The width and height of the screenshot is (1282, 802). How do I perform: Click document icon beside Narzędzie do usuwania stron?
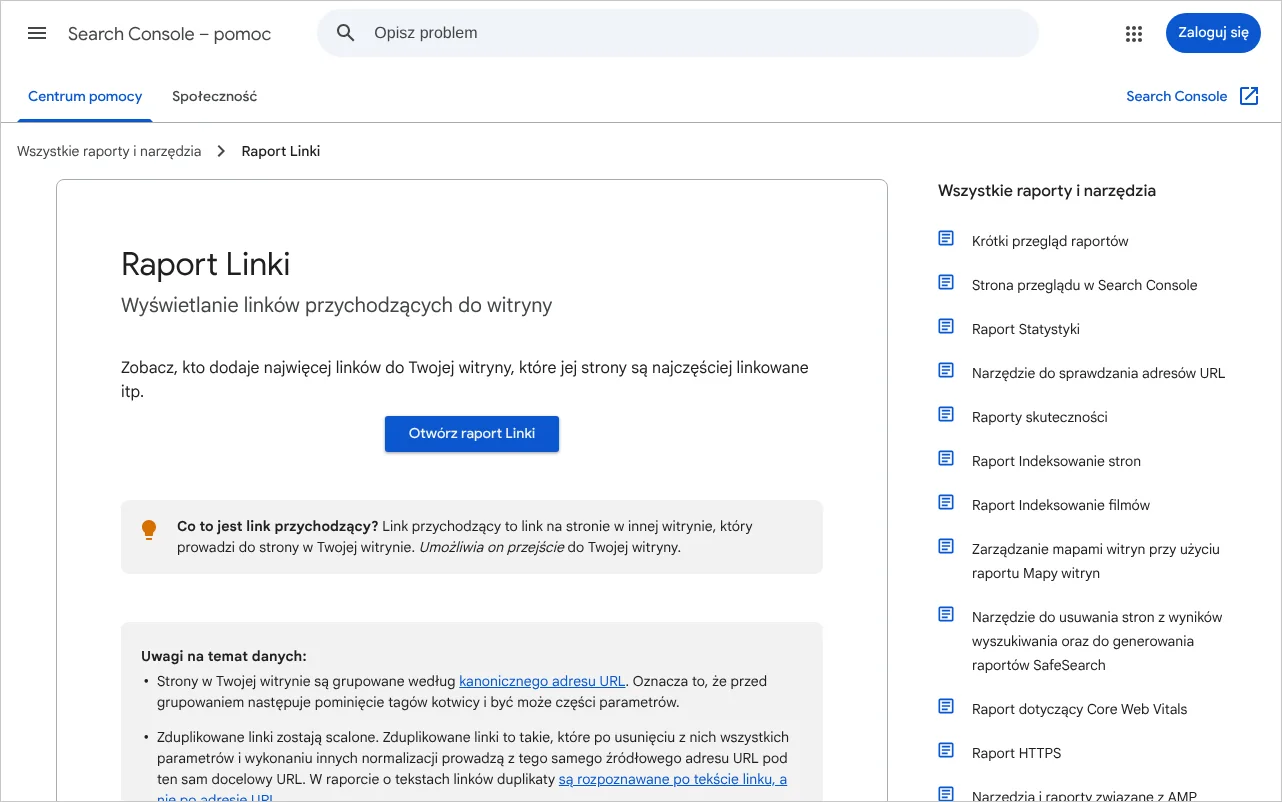pos(946,614)
